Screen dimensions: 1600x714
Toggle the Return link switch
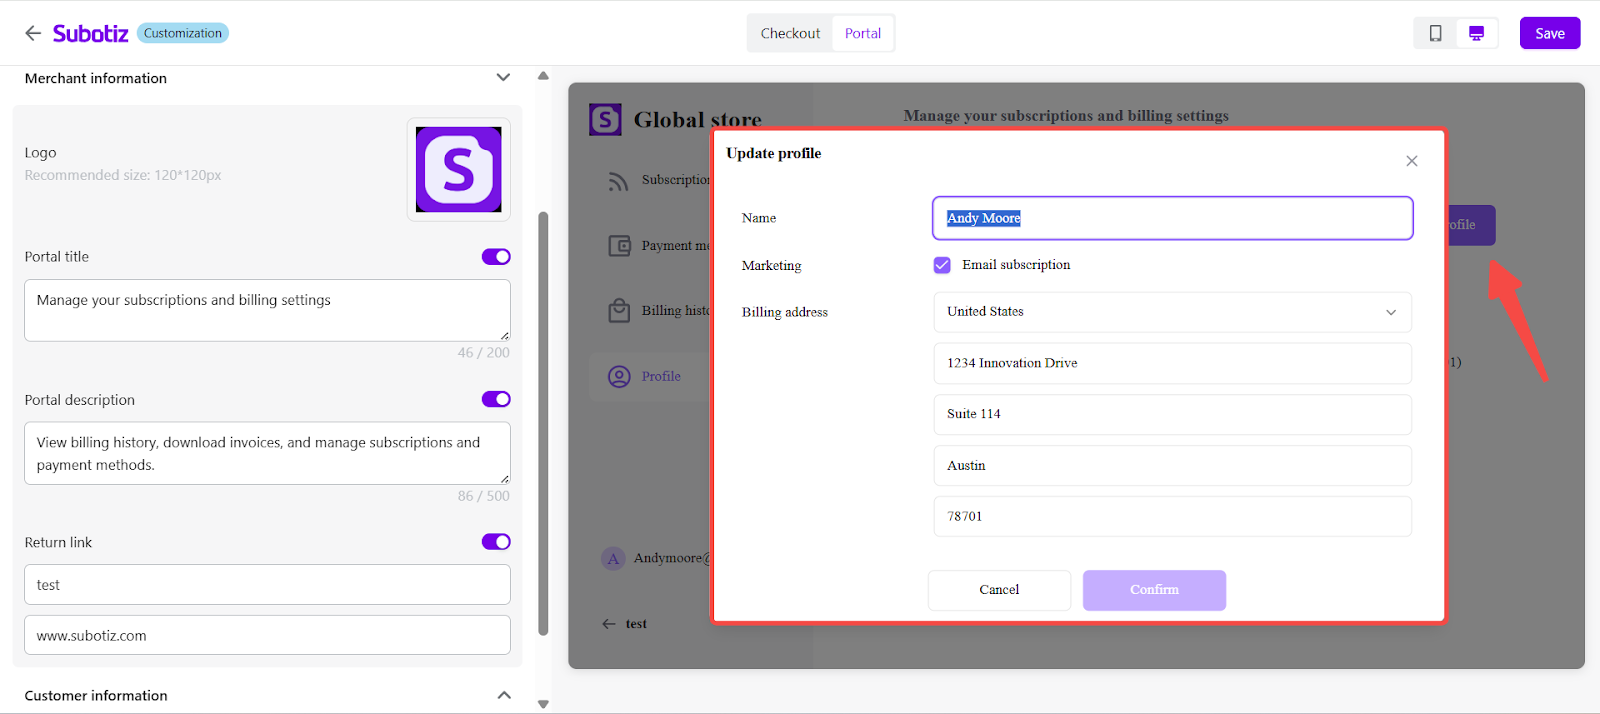[x=496, y=542]
